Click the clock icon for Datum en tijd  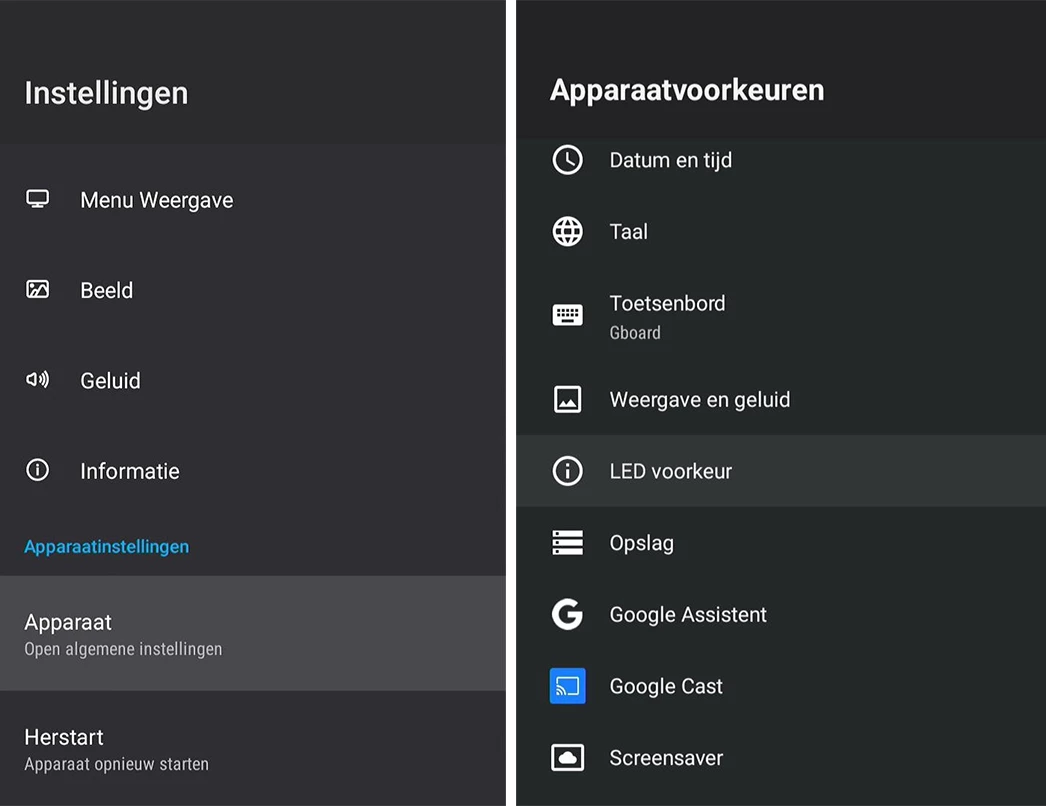(x=567, y=160)
